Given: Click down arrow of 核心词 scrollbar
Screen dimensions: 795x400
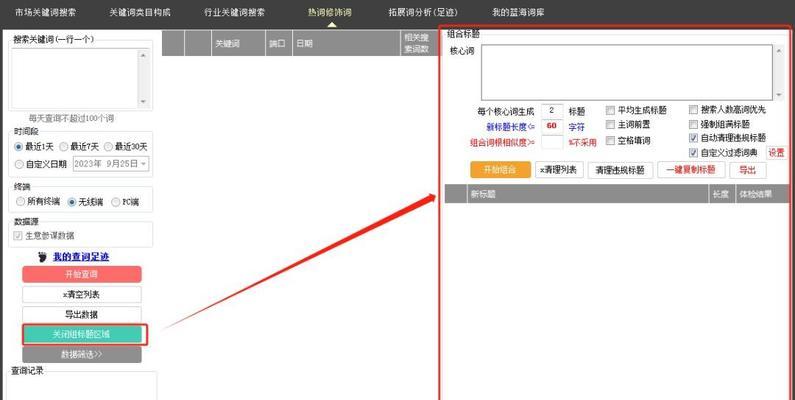Looking at the screenshot, I should coord(779,95).
